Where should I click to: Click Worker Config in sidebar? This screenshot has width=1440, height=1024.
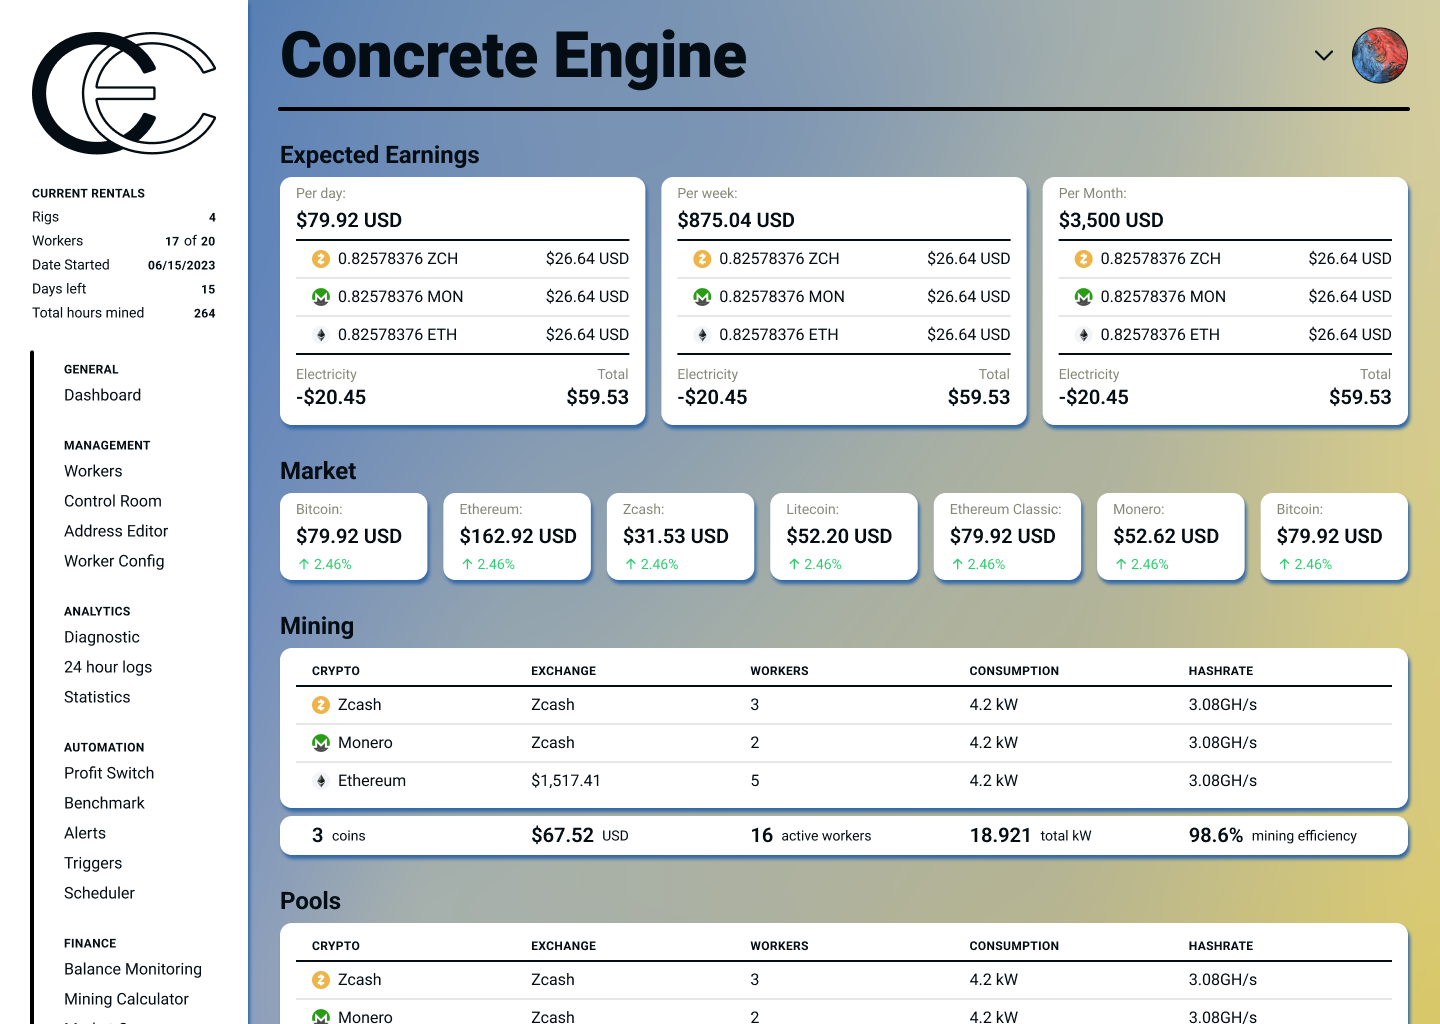tap(114, 561)
